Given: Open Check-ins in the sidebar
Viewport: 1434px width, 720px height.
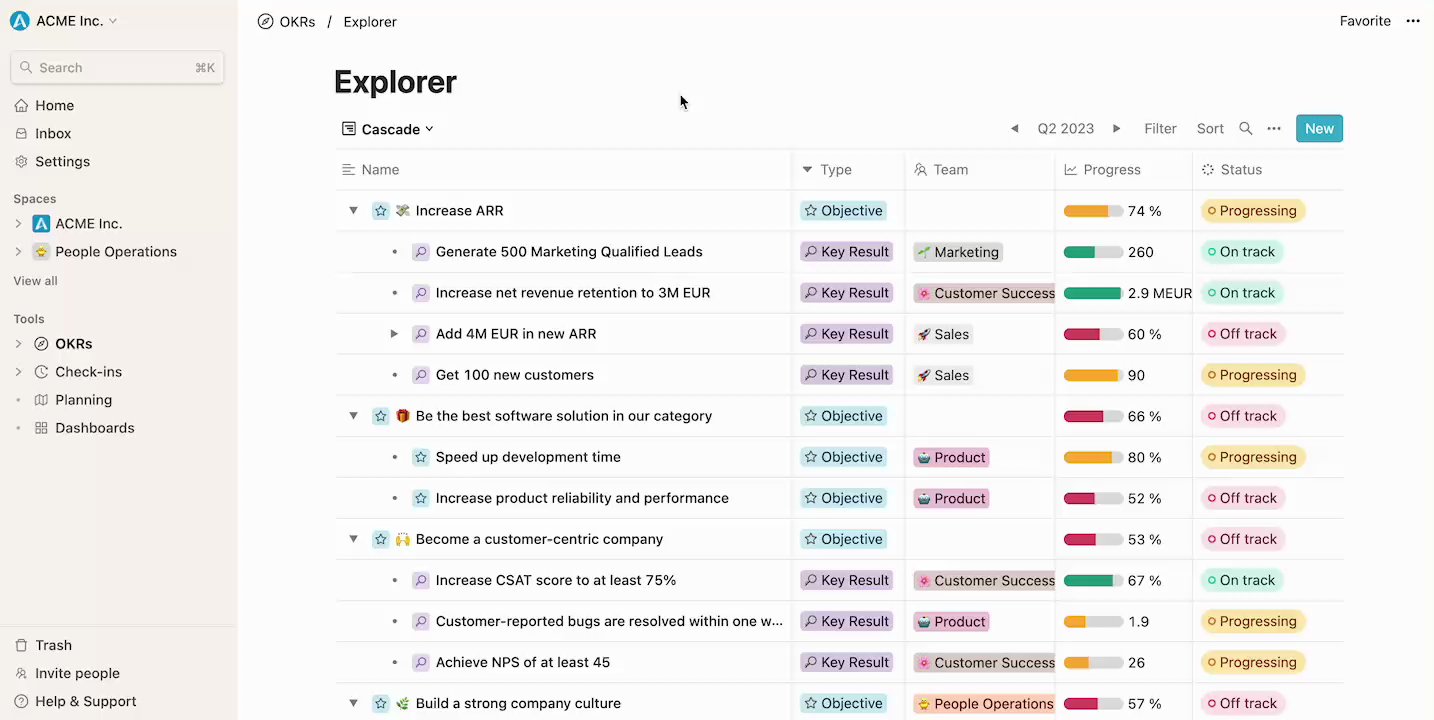Looking at the screenshot, I should tap(88, 372).
